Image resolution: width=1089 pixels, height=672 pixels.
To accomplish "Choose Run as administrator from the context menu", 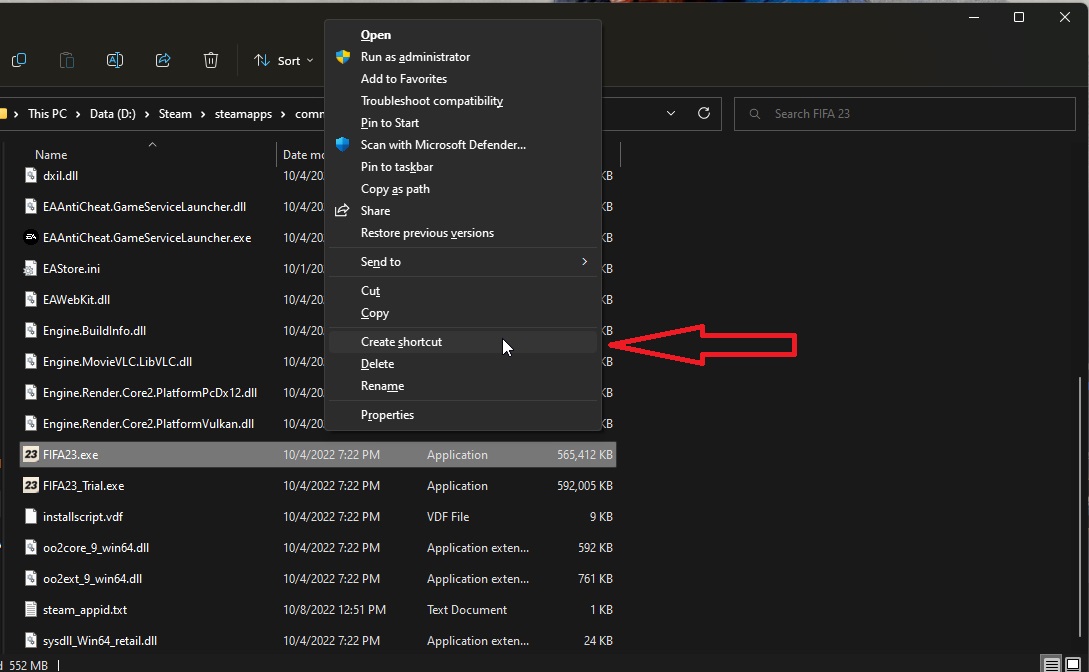I will click(415, 57).
